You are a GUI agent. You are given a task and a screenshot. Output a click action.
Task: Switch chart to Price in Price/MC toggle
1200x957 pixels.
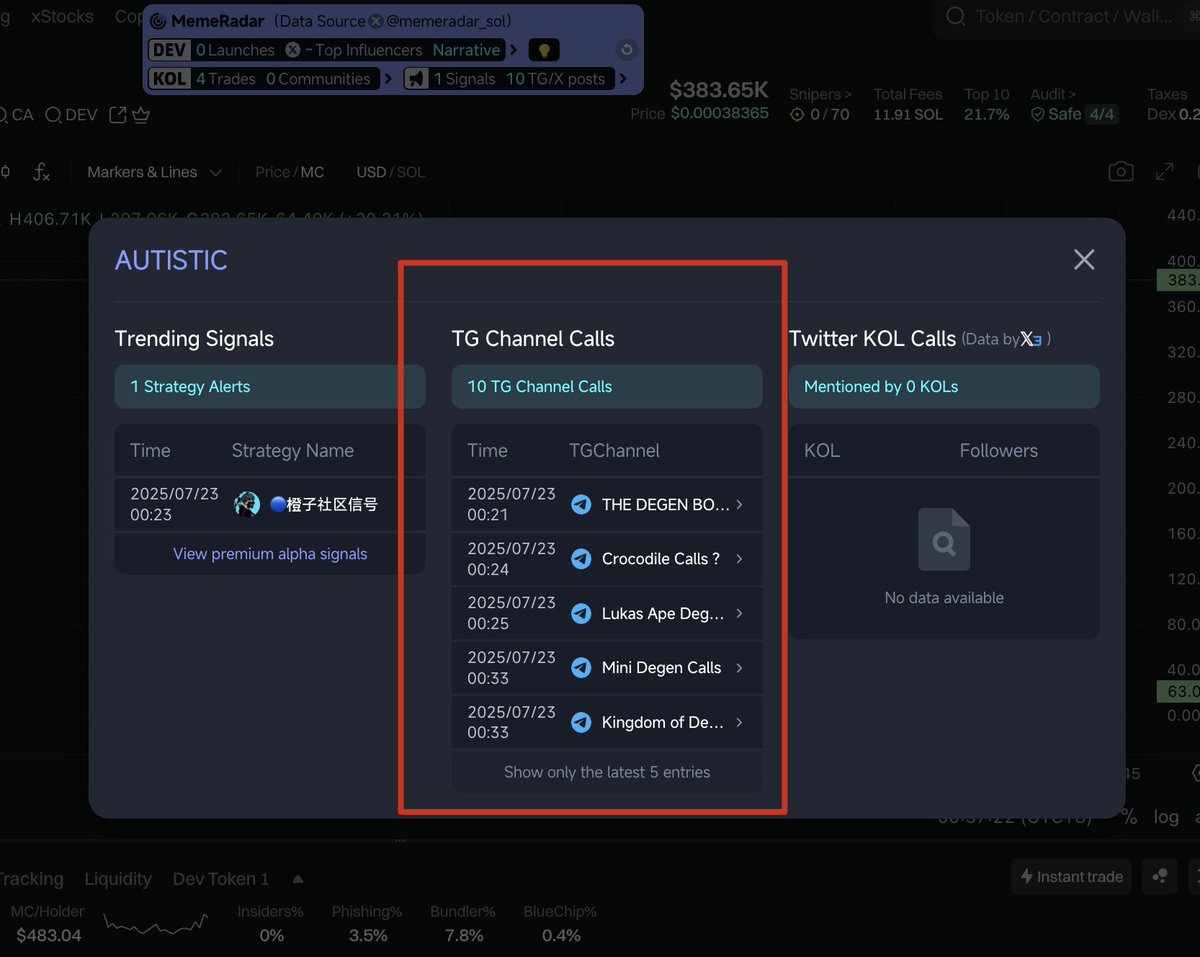(272, 172)
